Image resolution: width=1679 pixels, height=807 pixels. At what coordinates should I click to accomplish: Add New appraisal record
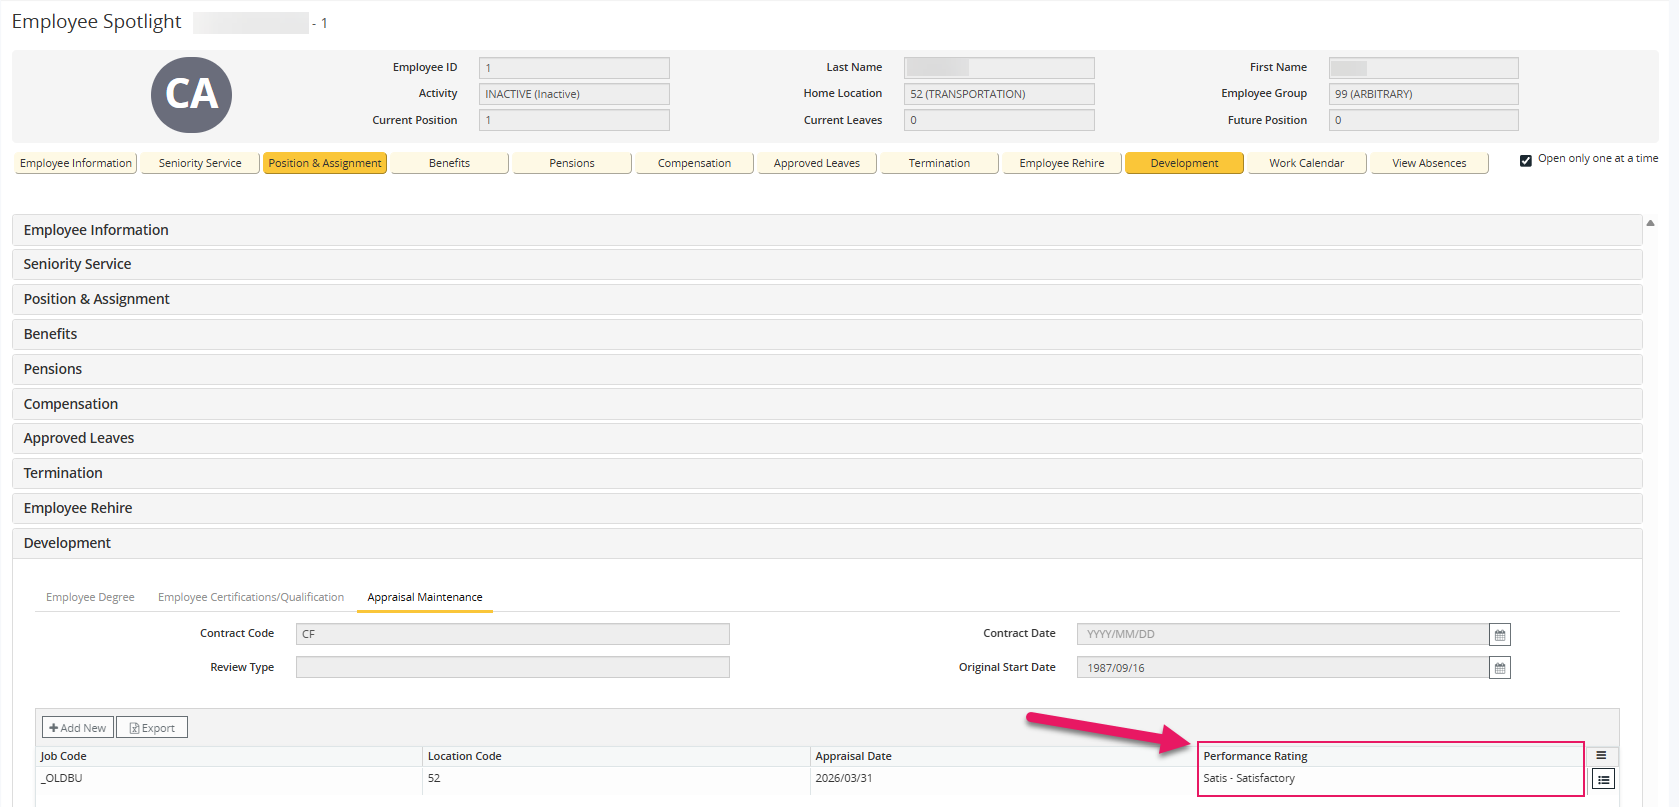click(x=78, y=728)
